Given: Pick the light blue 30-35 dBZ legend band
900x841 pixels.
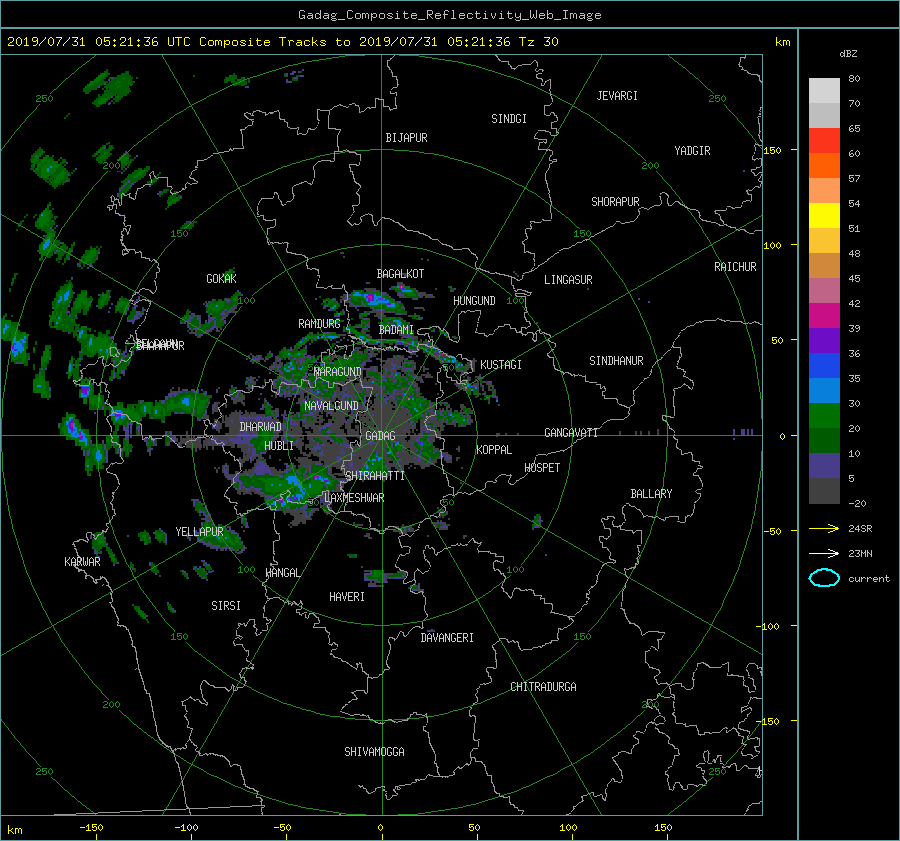Looking at the screenshot, I should 824,391.
